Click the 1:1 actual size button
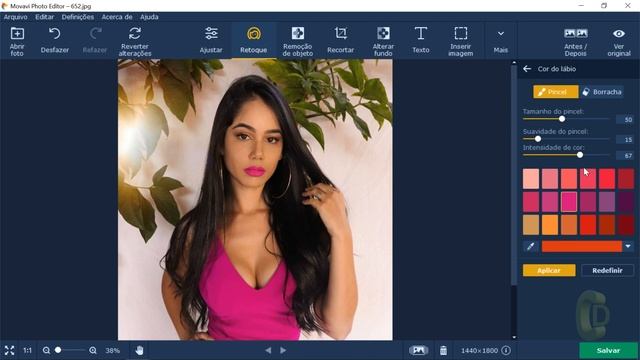This screenshot has width=640, height=360. (27, 350)
